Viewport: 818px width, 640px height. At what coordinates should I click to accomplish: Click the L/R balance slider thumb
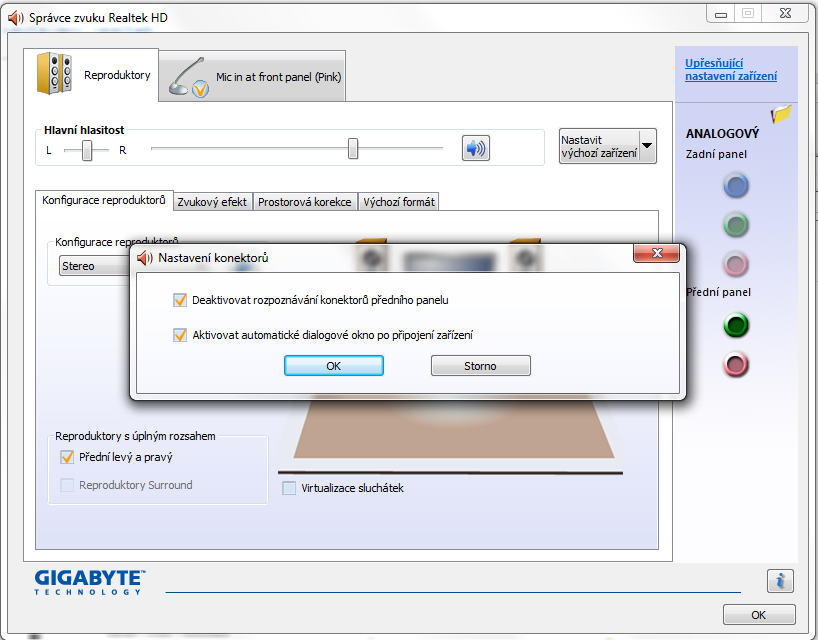(87, 150)
